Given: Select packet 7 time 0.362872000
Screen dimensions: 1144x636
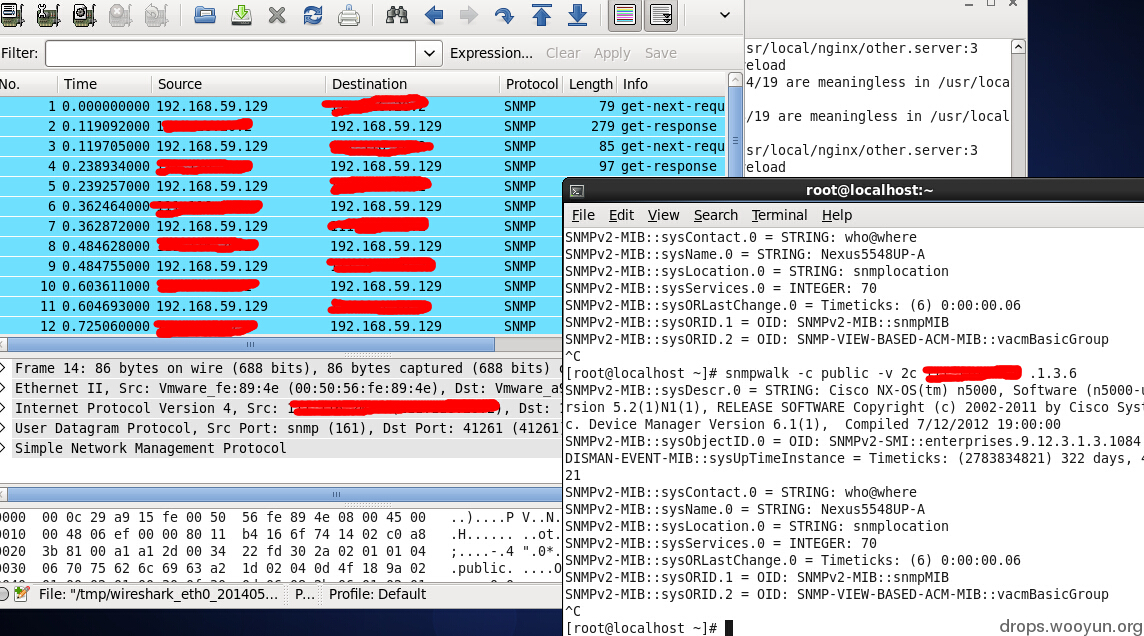Looking at the screenshot, I should [x=281, y=226].
